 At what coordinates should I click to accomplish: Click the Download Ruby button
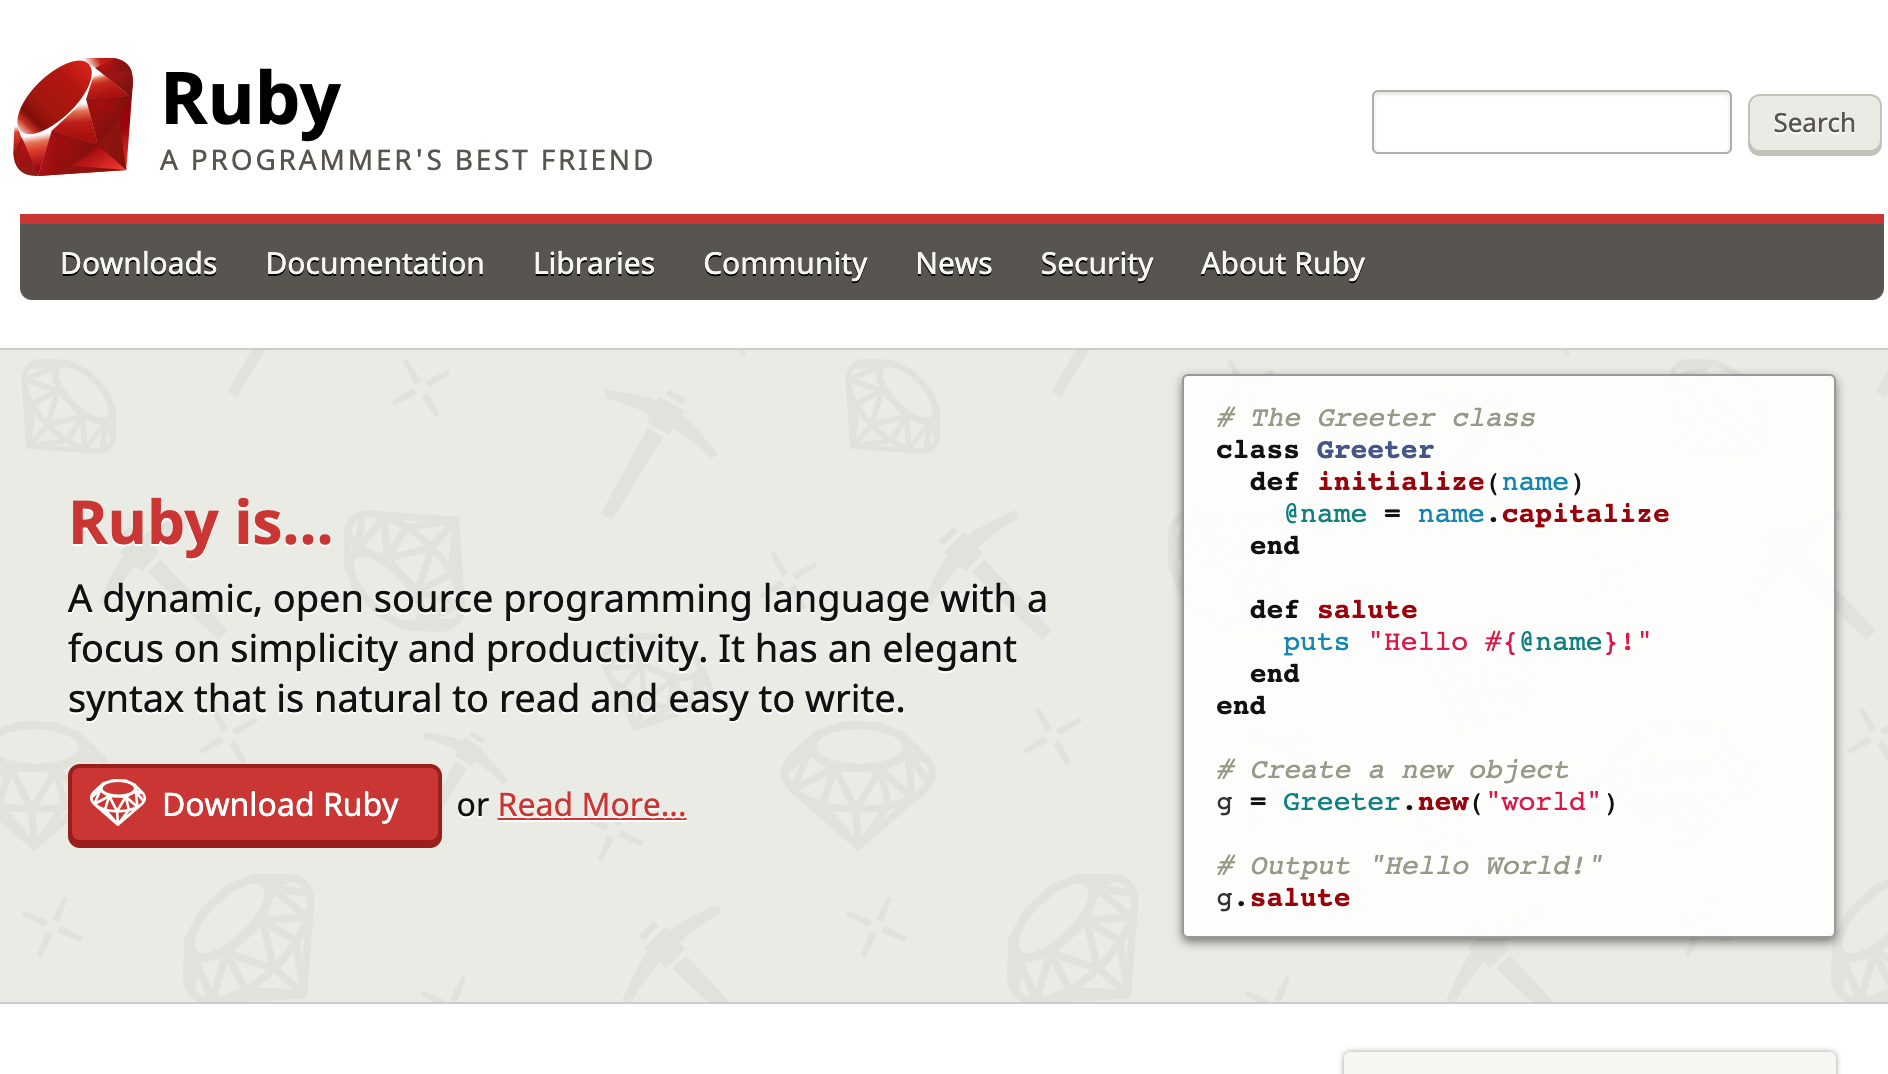[255, 805]
